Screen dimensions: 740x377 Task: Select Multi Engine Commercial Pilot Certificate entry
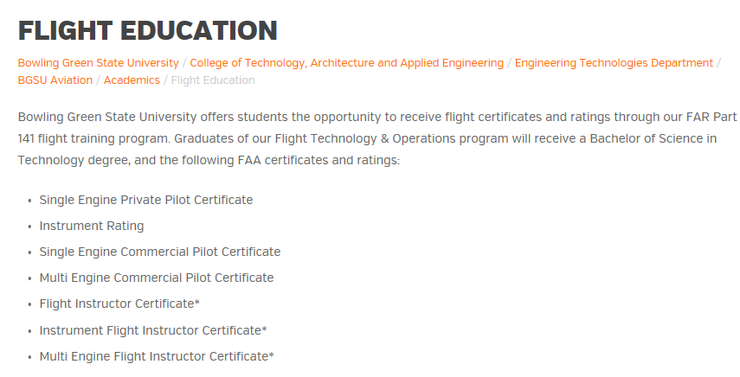click(156, 278)
